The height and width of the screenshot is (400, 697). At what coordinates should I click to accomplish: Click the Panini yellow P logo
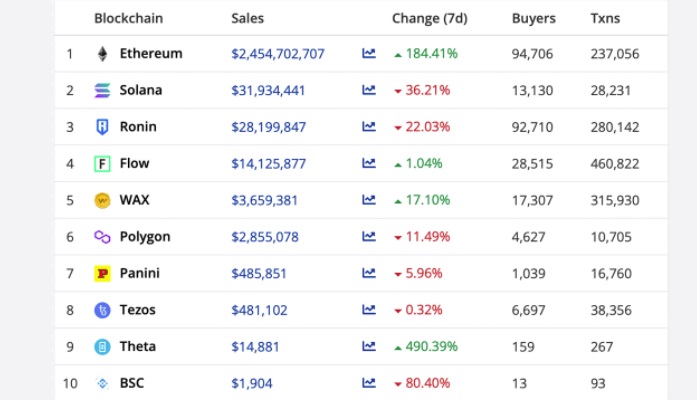click(102, 273)
